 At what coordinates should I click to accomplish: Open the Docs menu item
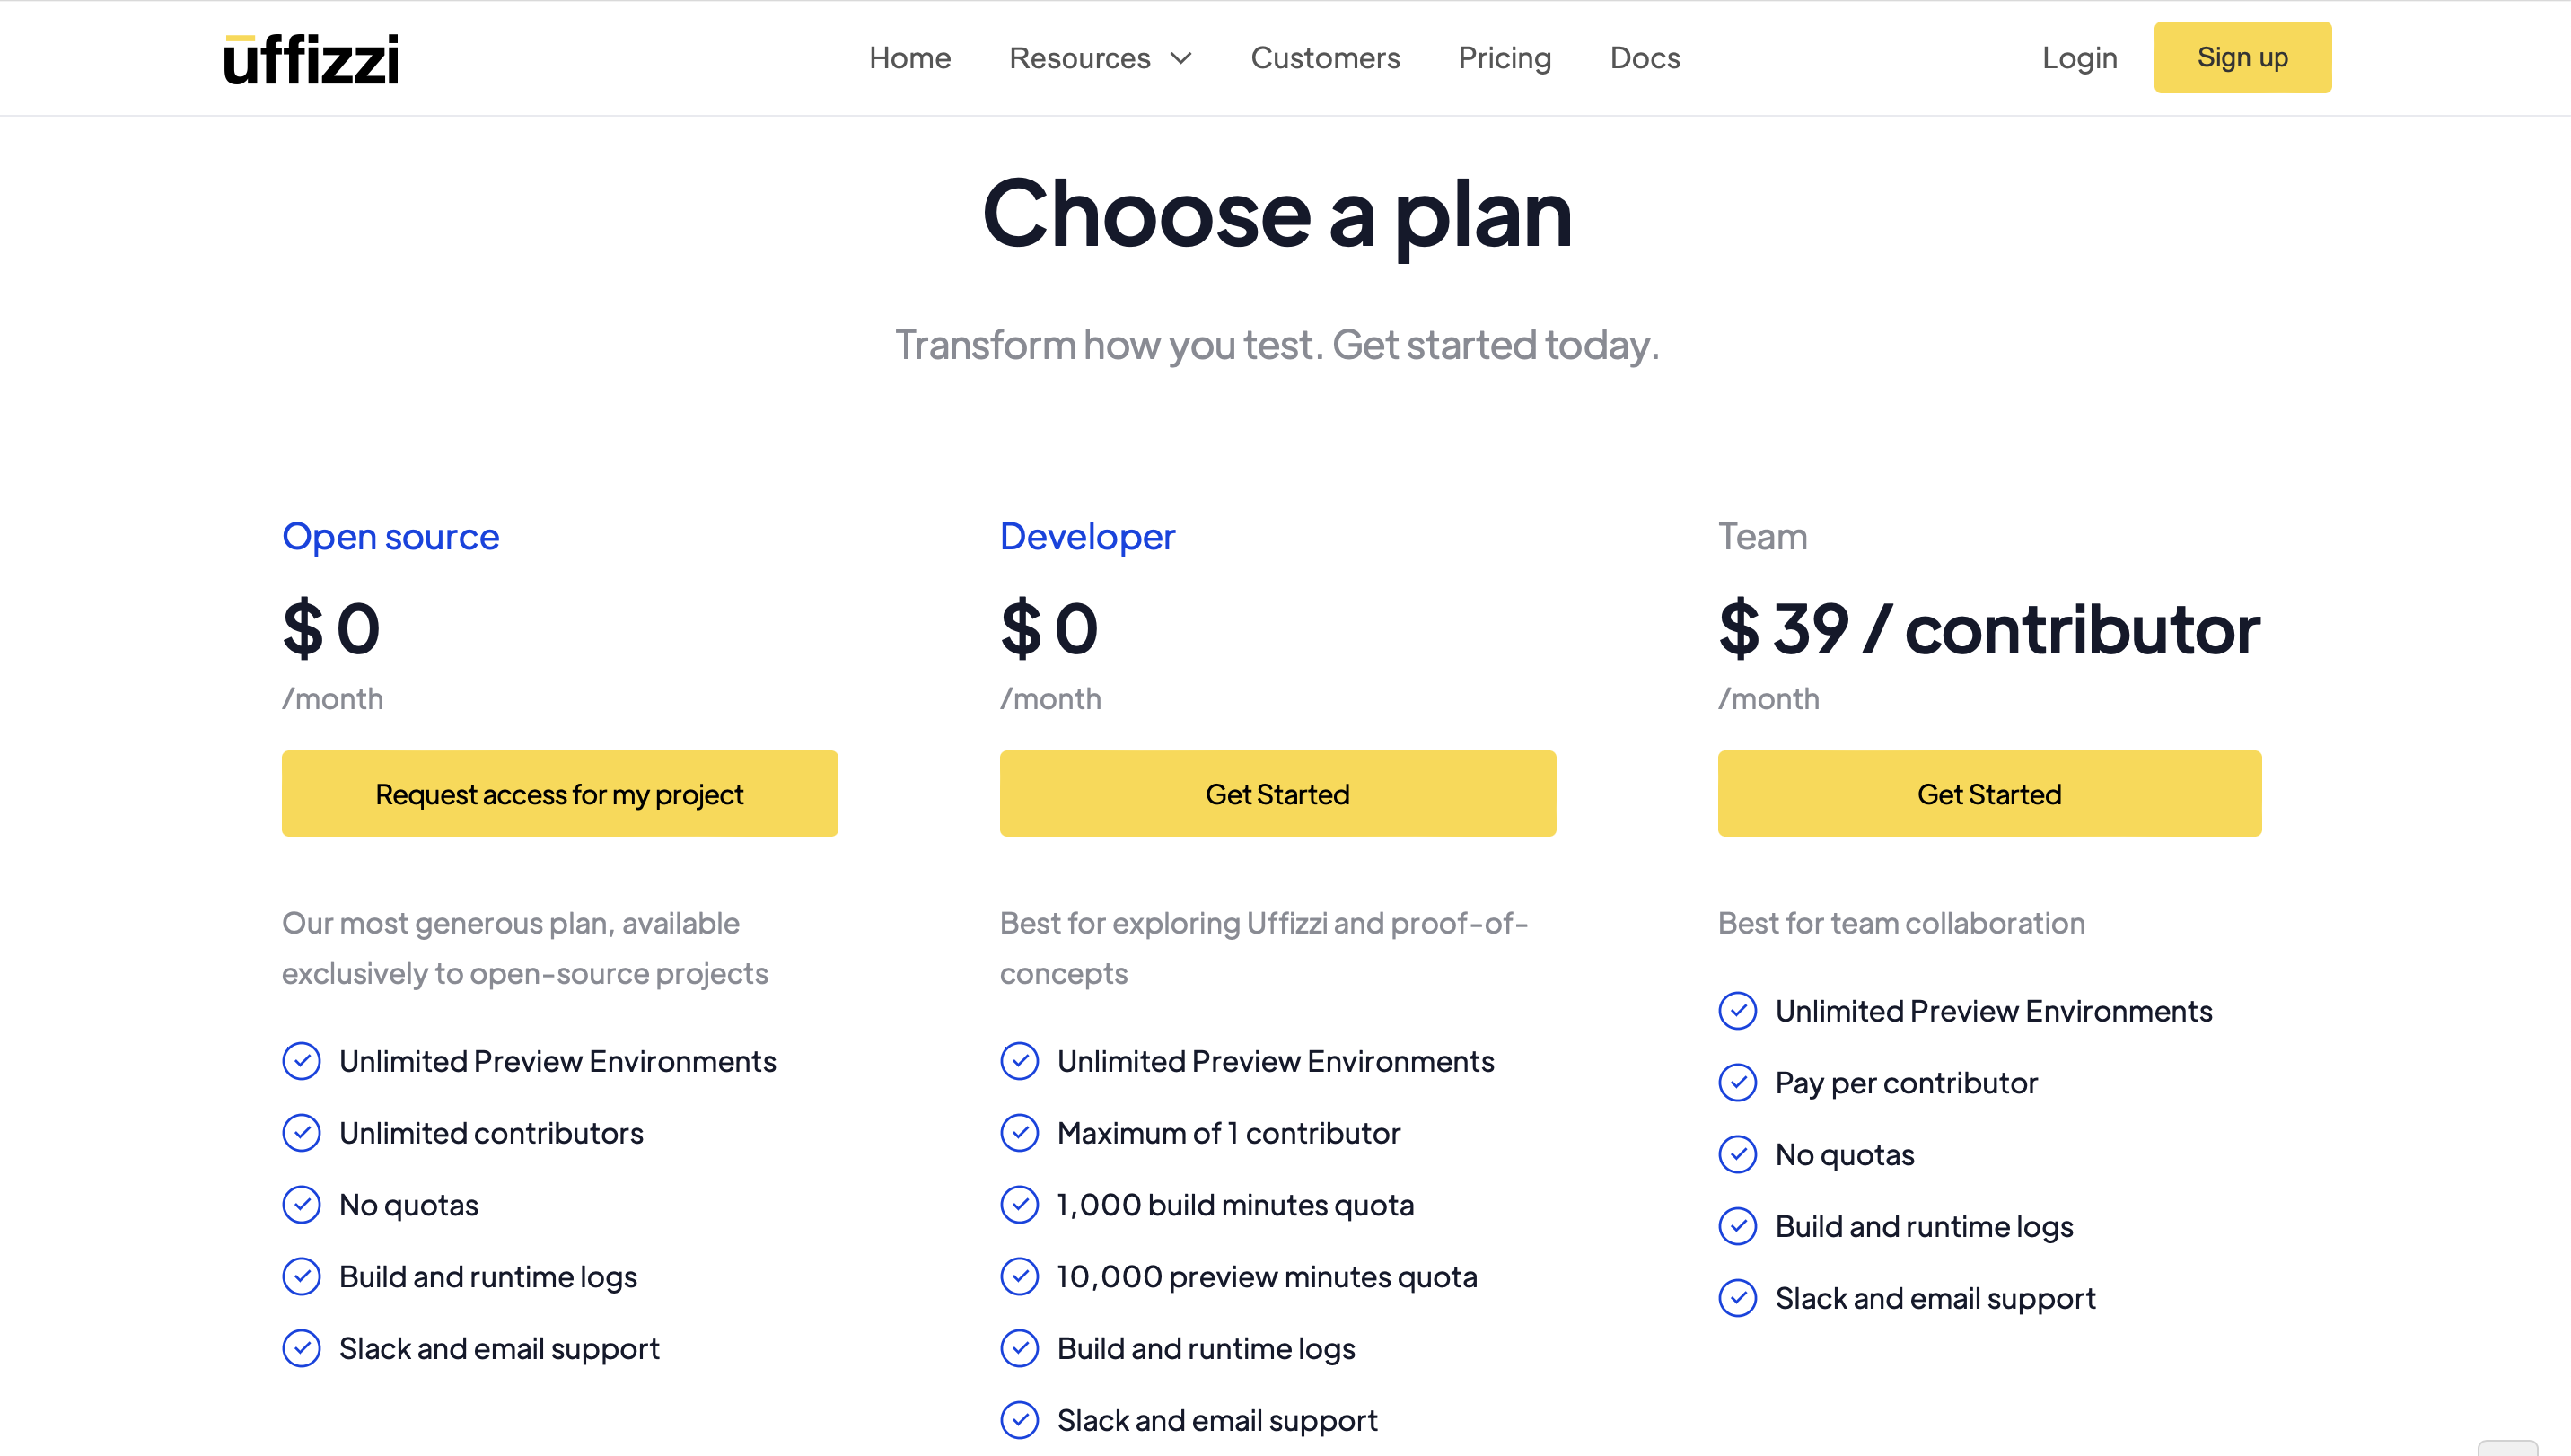(x=1643, y=58)
